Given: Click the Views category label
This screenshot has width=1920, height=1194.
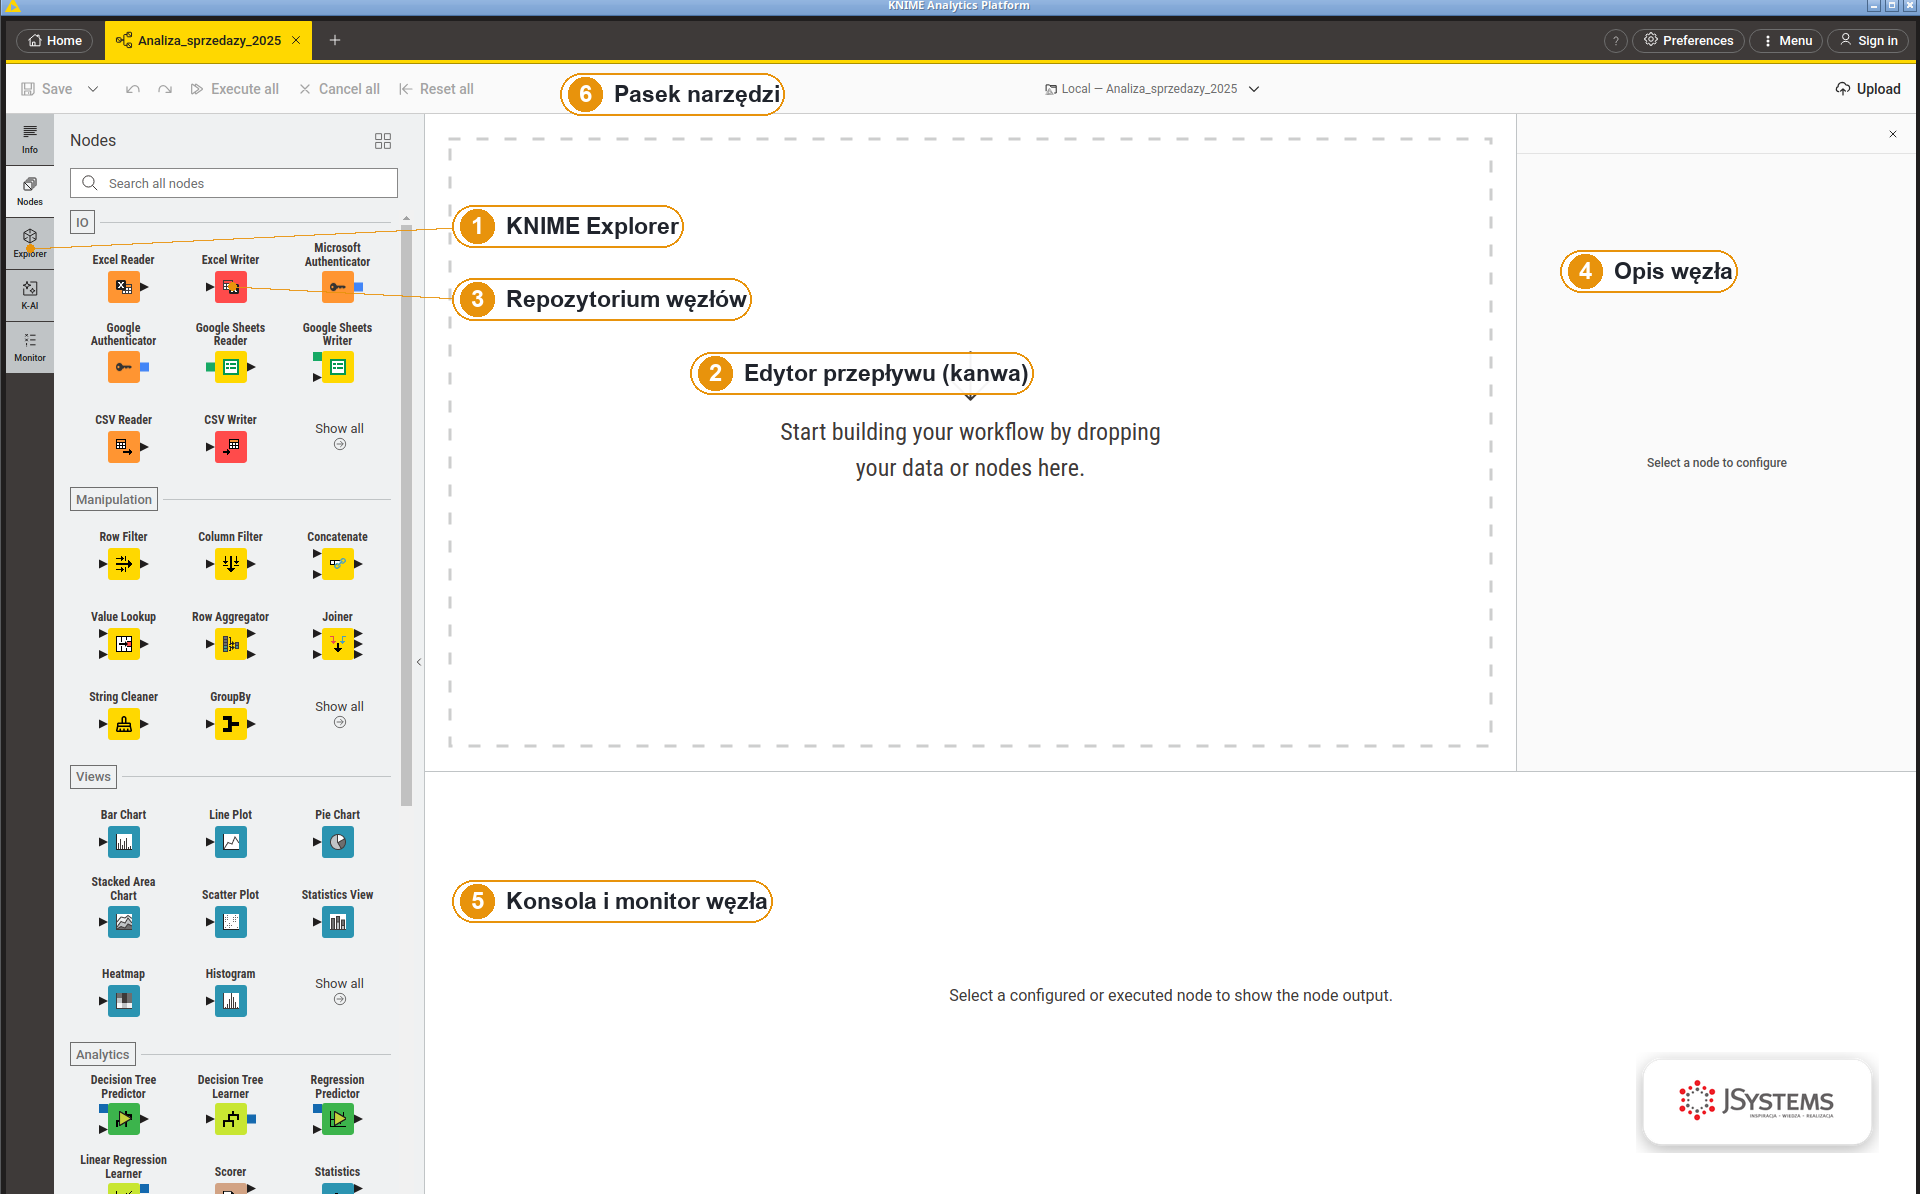Looking at the screenshot, I should 93,776.
